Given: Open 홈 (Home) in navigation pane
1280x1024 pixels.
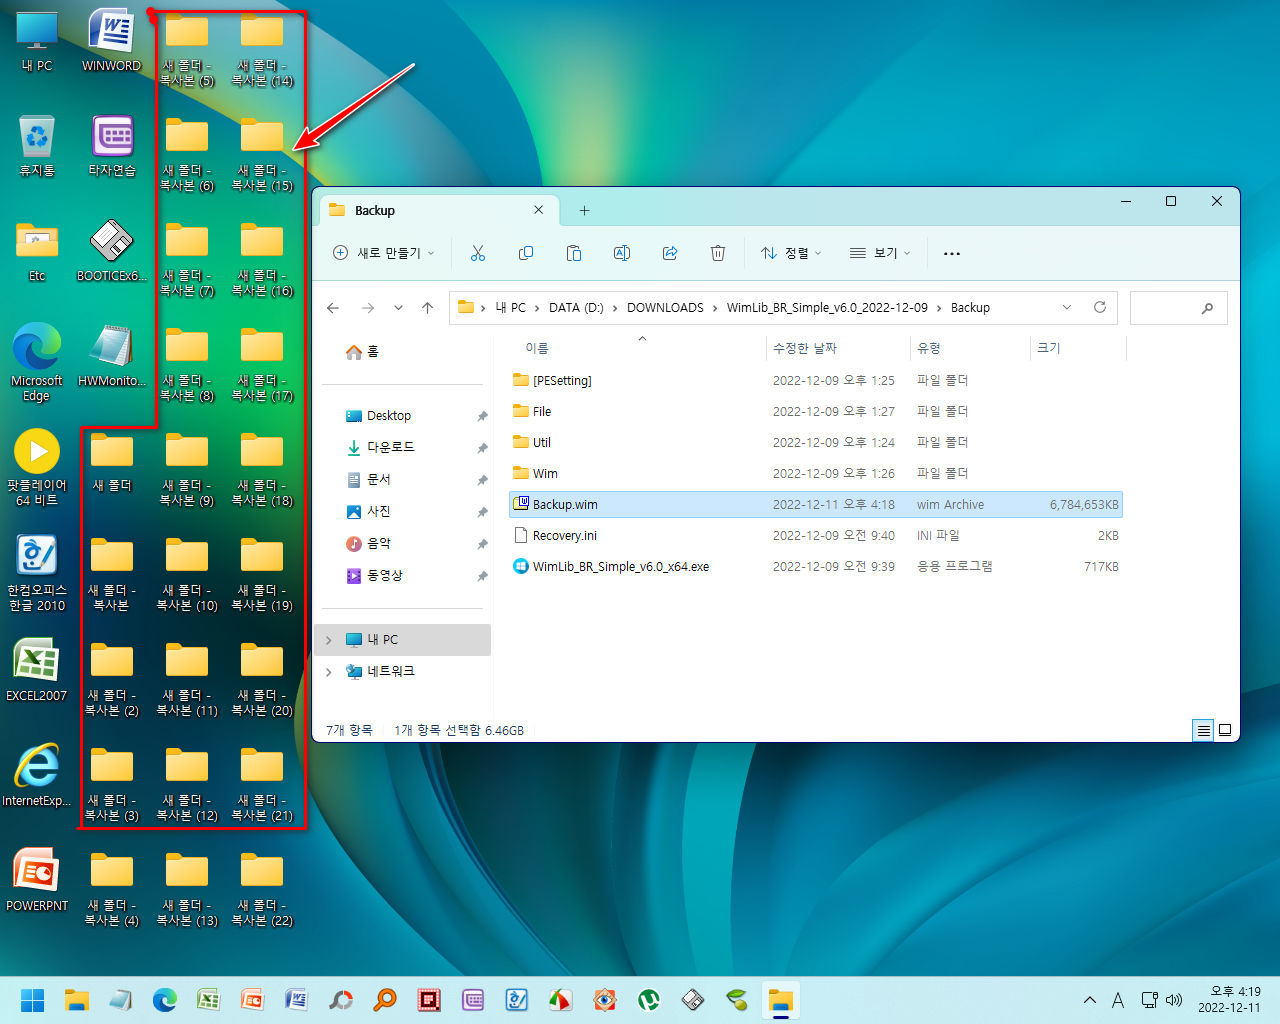Looking at the screenshot, I should pos(362,352).
